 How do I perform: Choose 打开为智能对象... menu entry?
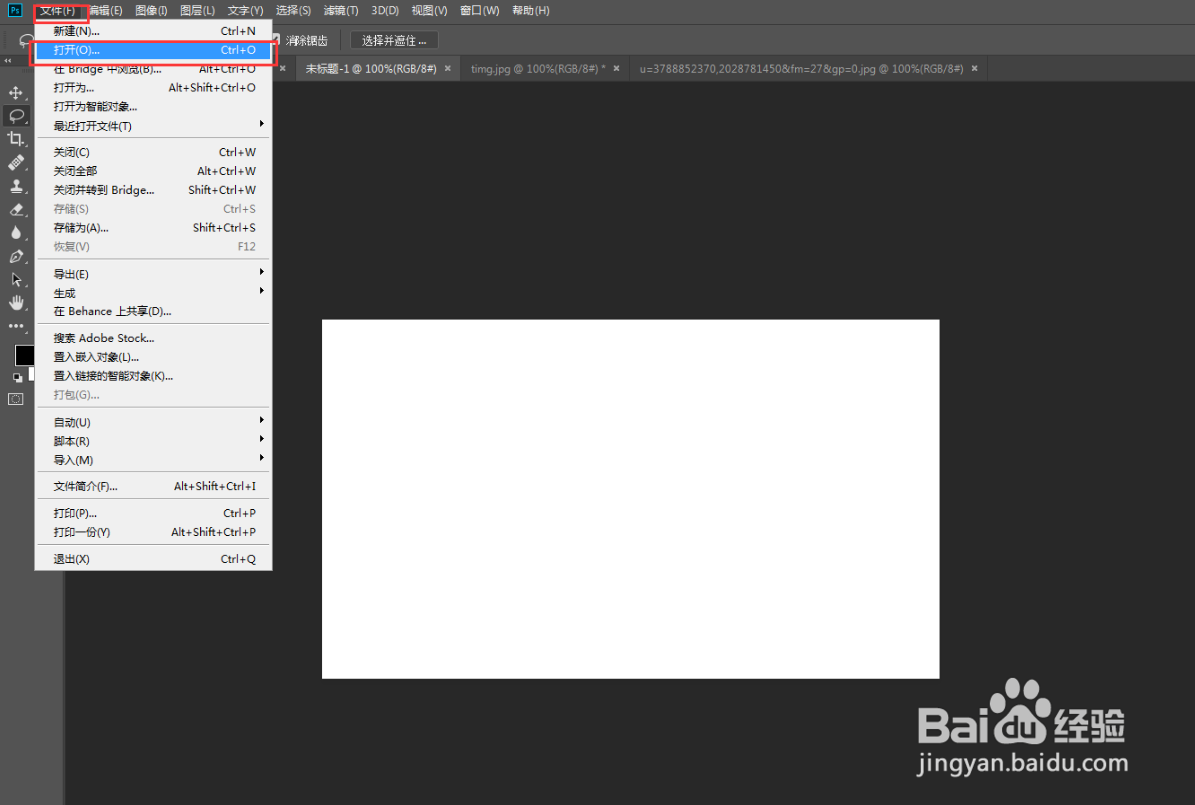tap(153, 107)
